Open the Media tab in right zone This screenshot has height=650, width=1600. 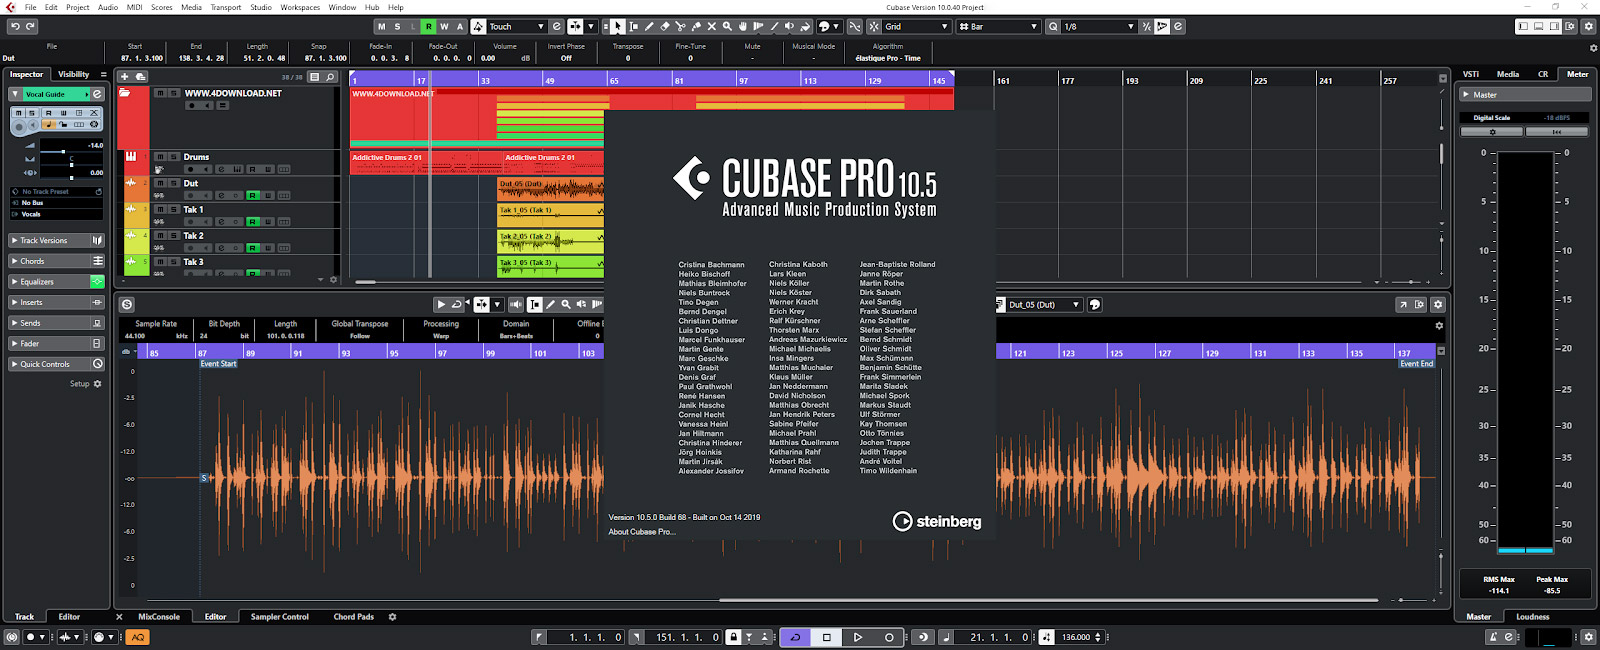[x=1508, y=74]
